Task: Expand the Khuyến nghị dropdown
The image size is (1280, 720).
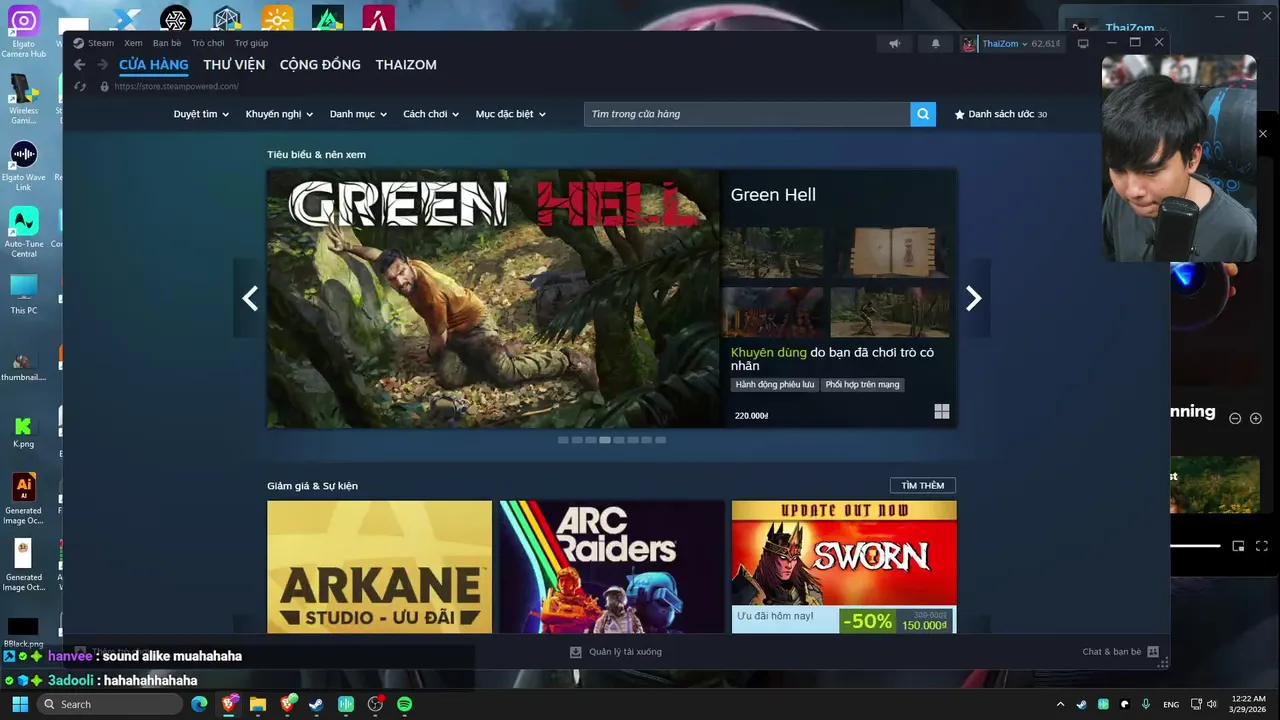Action: tap(279, 114)
